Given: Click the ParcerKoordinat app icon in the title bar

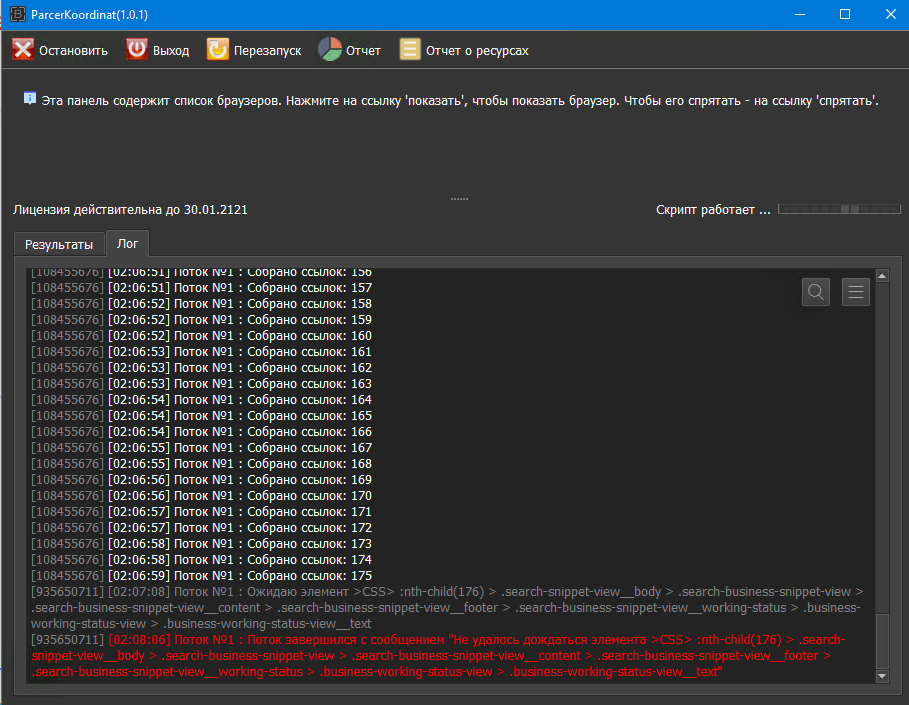Looking at the screenshot, I should (17, 14).
